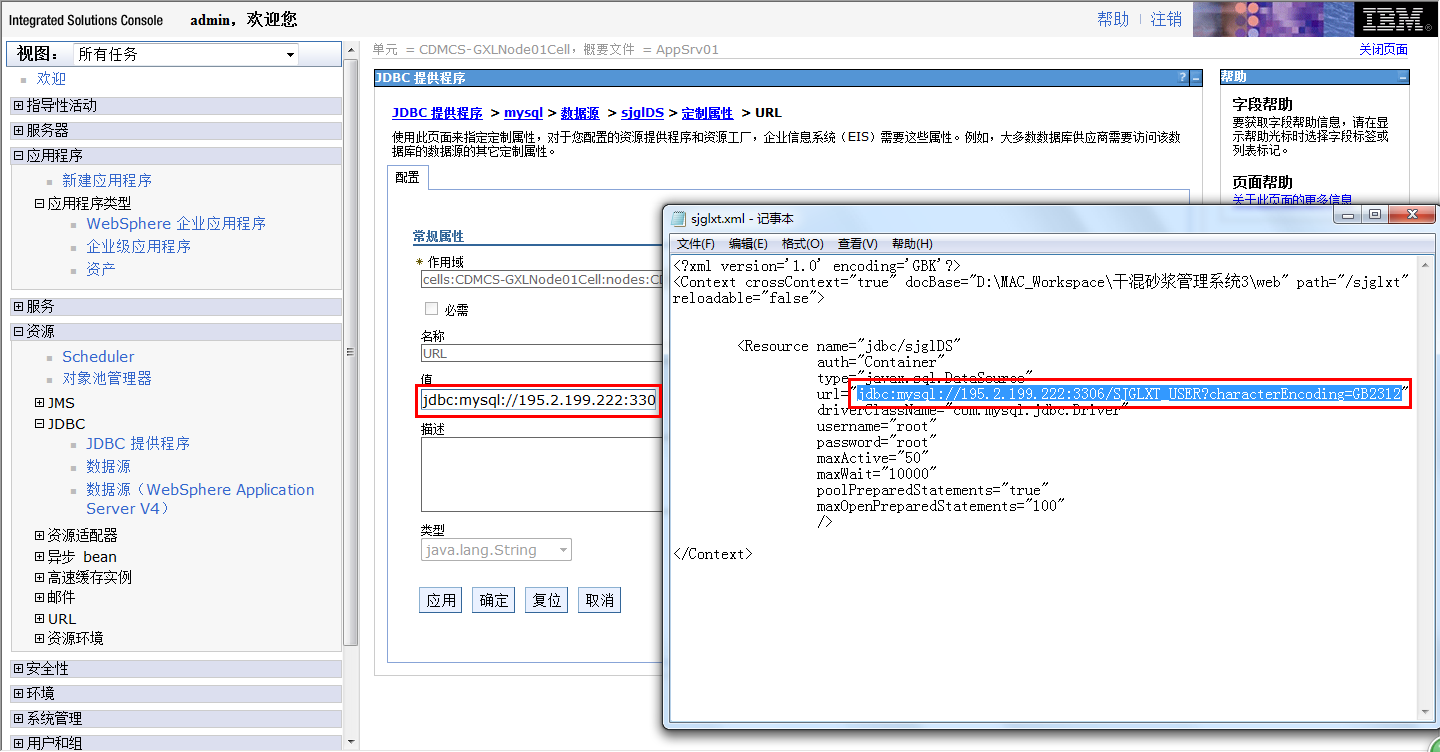
Task: Expand the 环境 section
Action: pos(19,693)
